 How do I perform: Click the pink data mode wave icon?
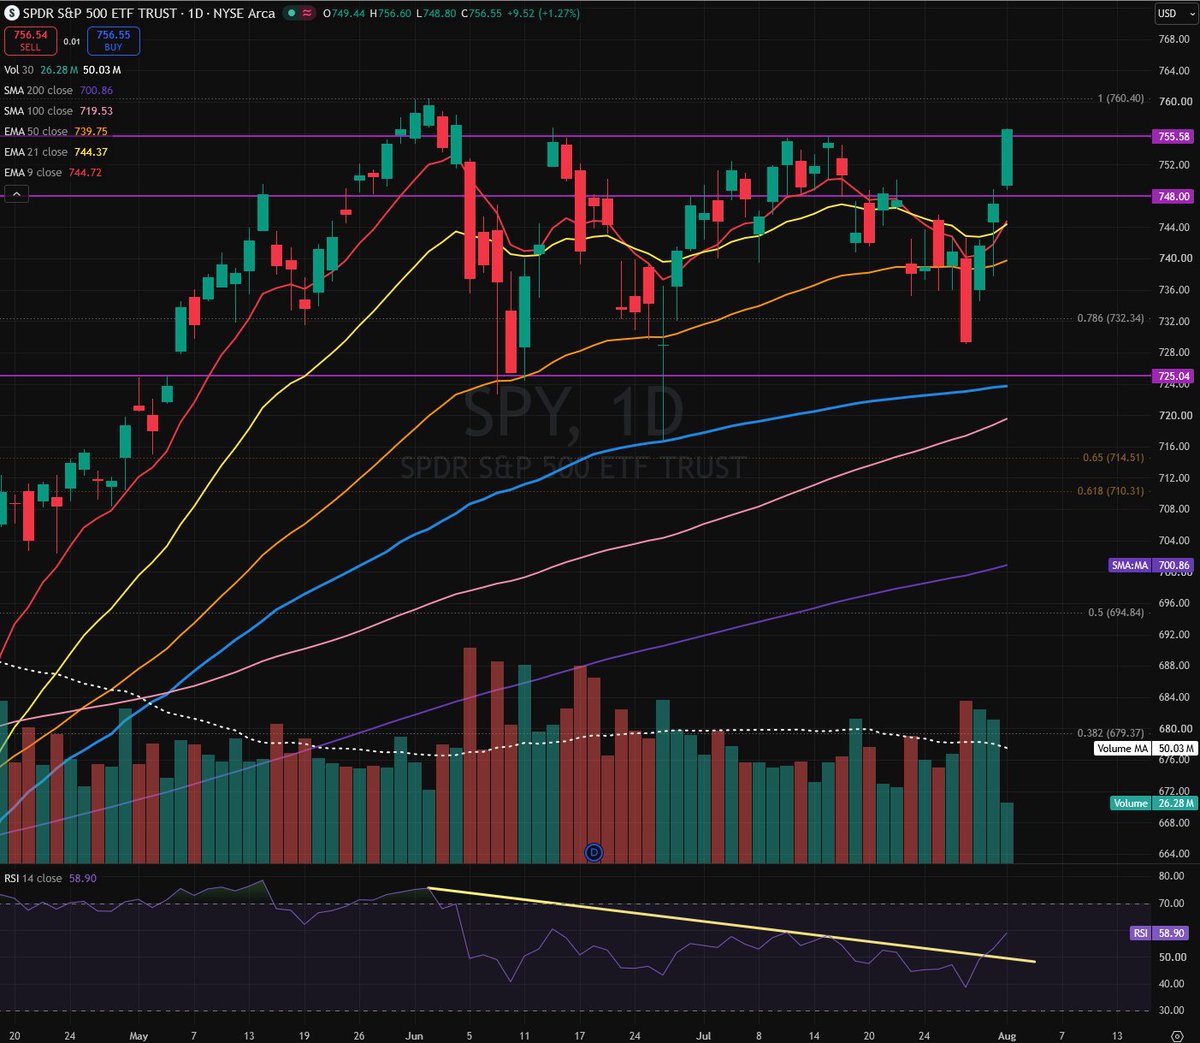[x=305, y=13]
